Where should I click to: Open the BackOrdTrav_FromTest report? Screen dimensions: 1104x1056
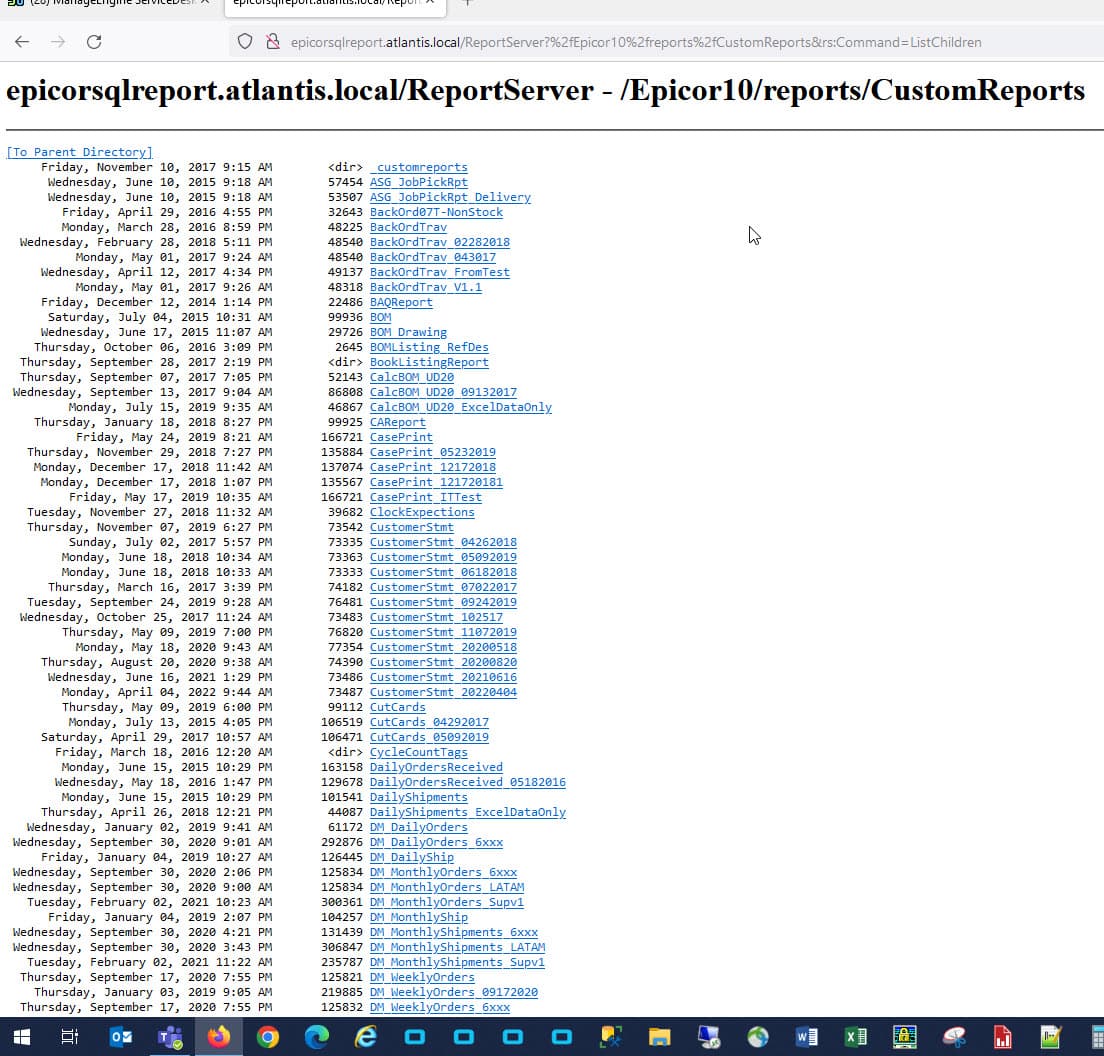coord(440,272)
